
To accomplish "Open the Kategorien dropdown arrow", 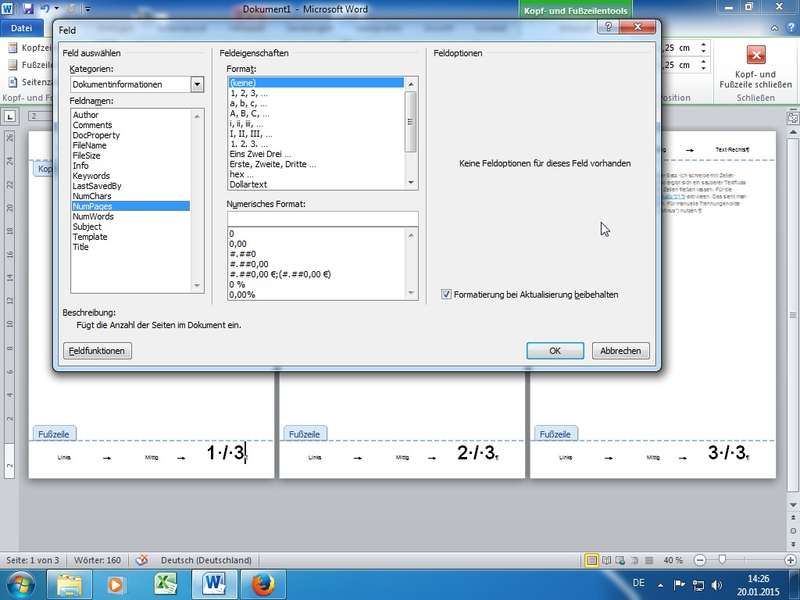I will pos(197,84).
